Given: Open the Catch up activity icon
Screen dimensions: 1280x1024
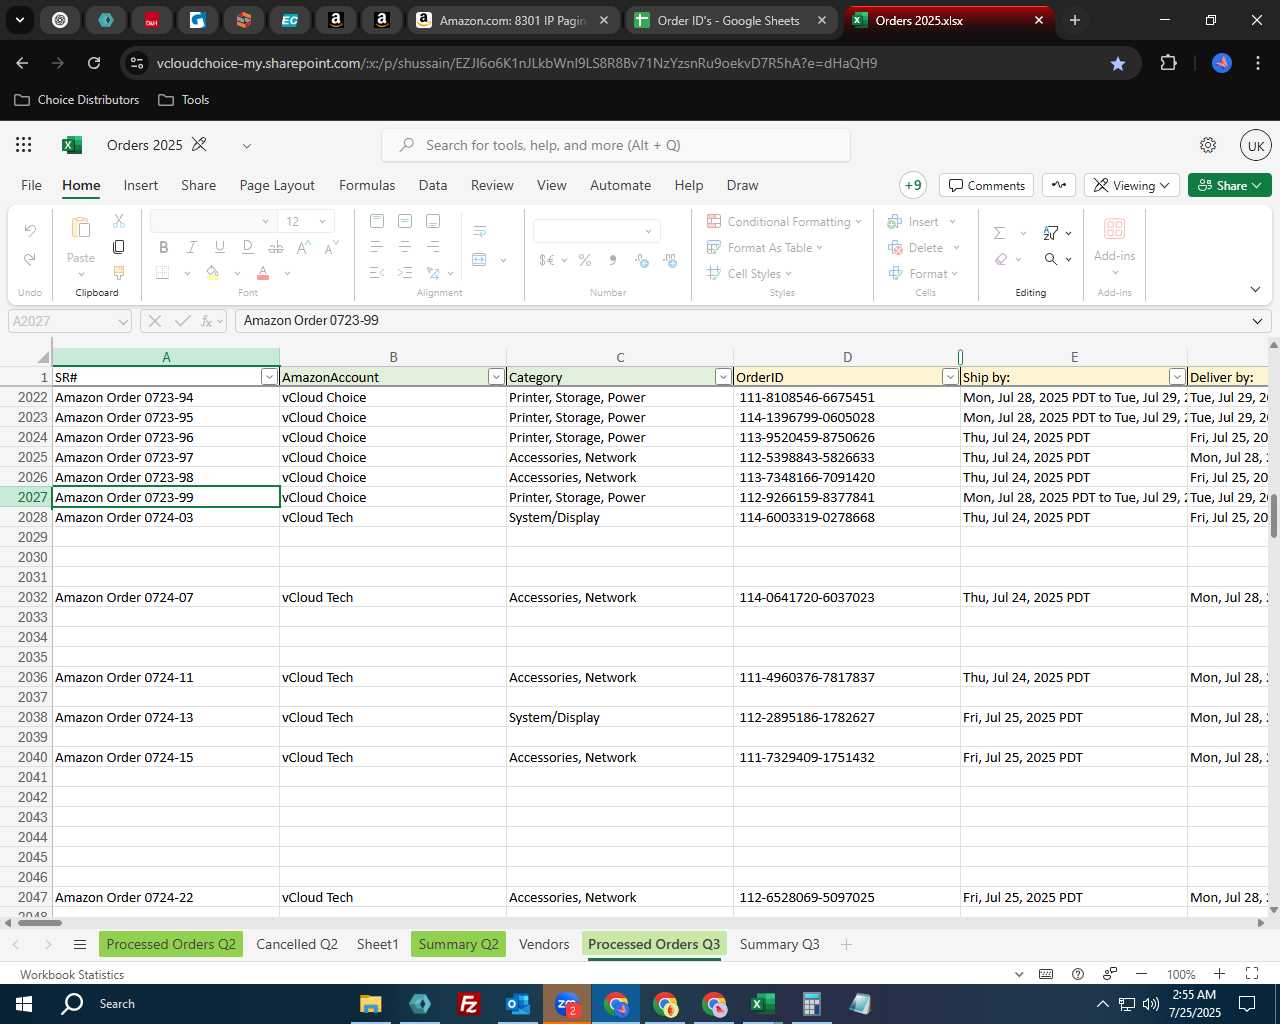Looking at the screenshot, I should [1059, 185].
